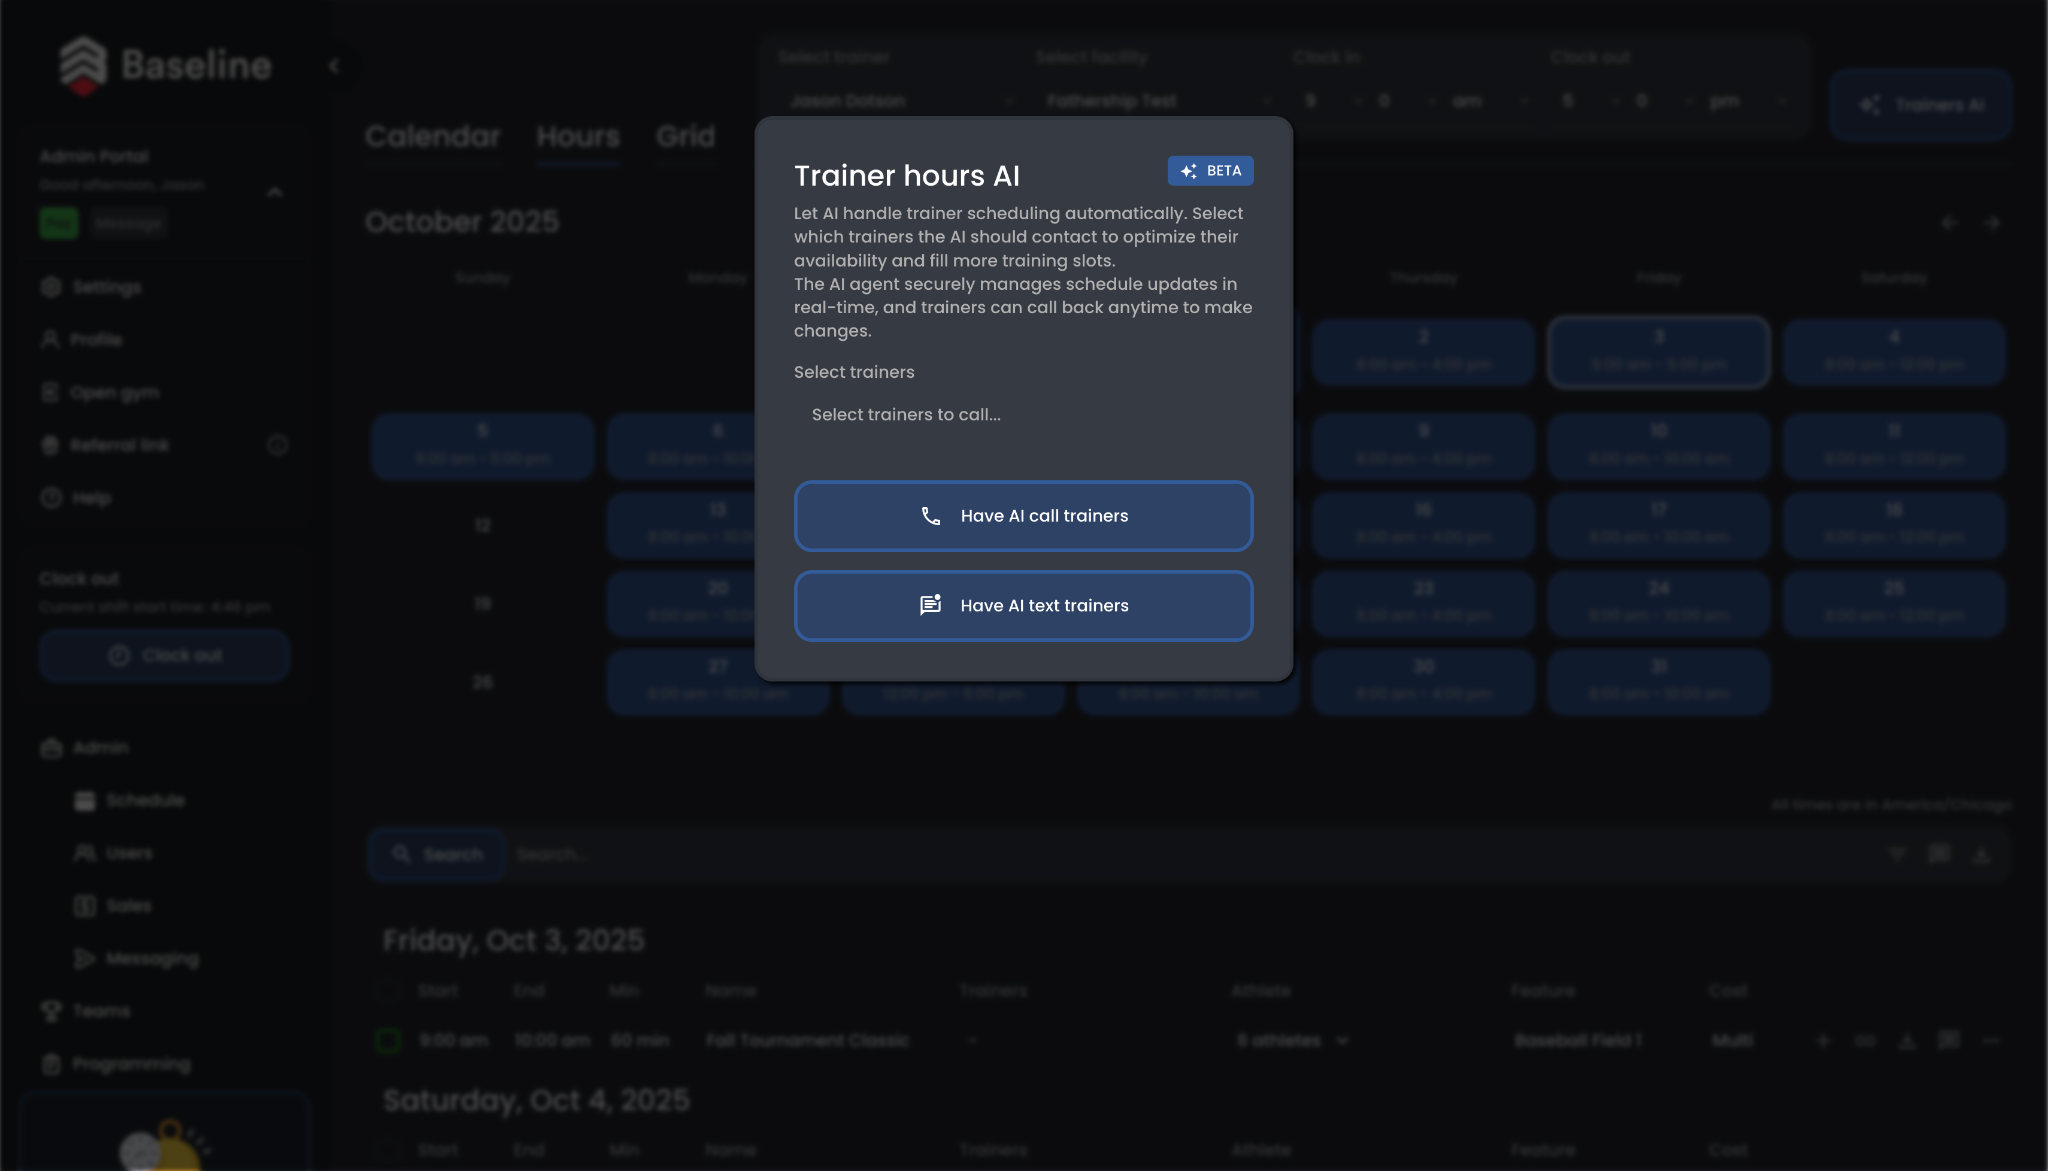Click the text message icon
Viewport: 2048px width, 1171px height.
(930, 605)
